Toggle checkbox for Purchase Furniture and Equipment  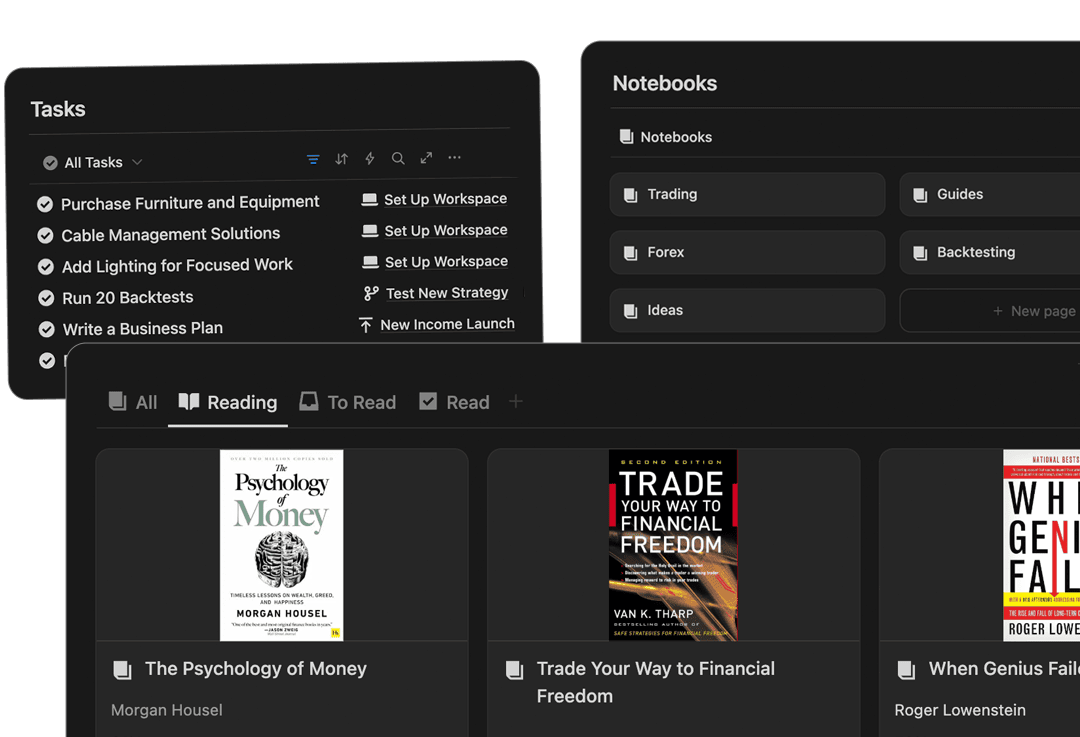tap(45, 204)
